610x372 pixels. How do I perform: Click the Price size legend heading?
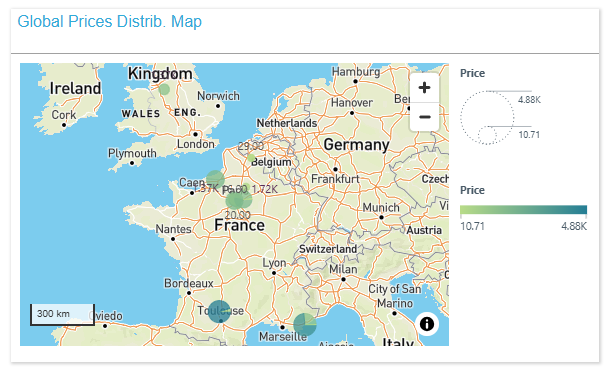472,73
